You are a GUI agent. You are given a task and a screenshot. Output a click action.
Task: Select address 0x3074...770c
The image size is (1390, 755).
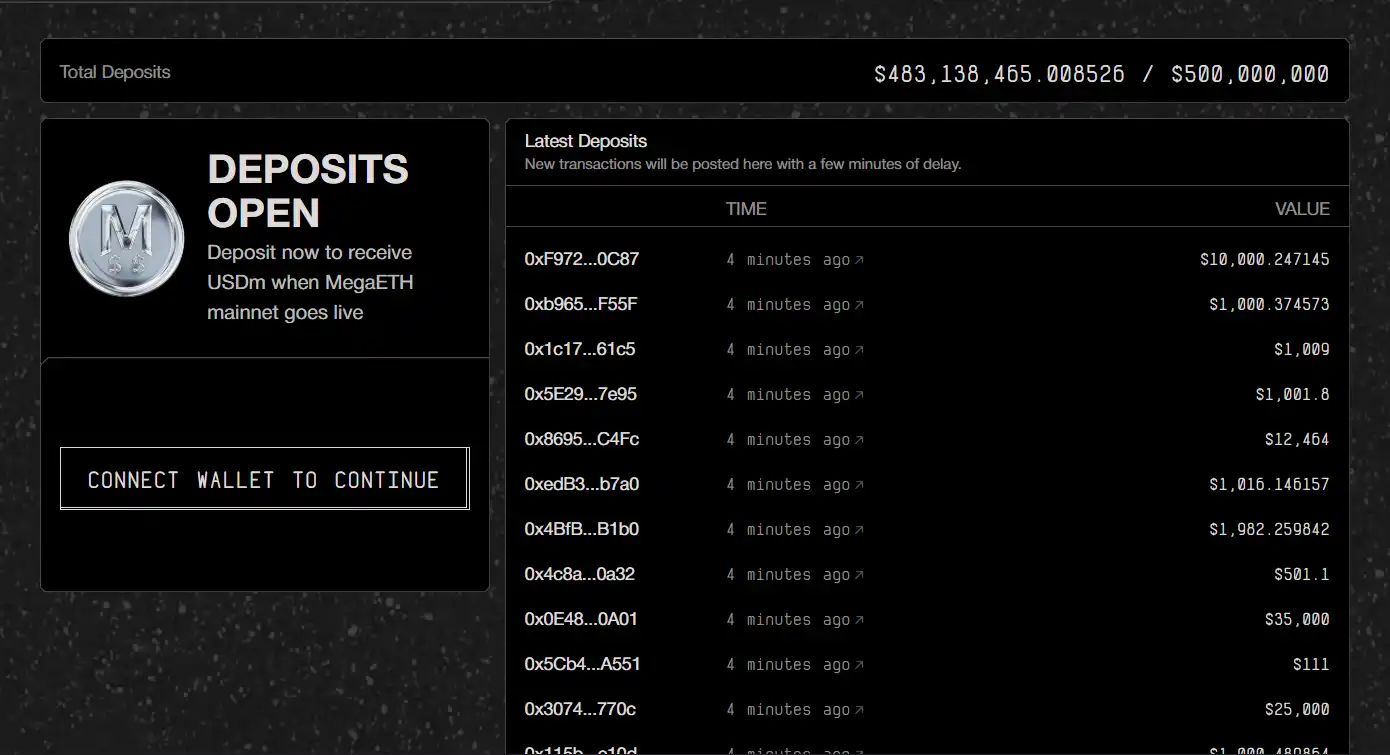point(580,709)
